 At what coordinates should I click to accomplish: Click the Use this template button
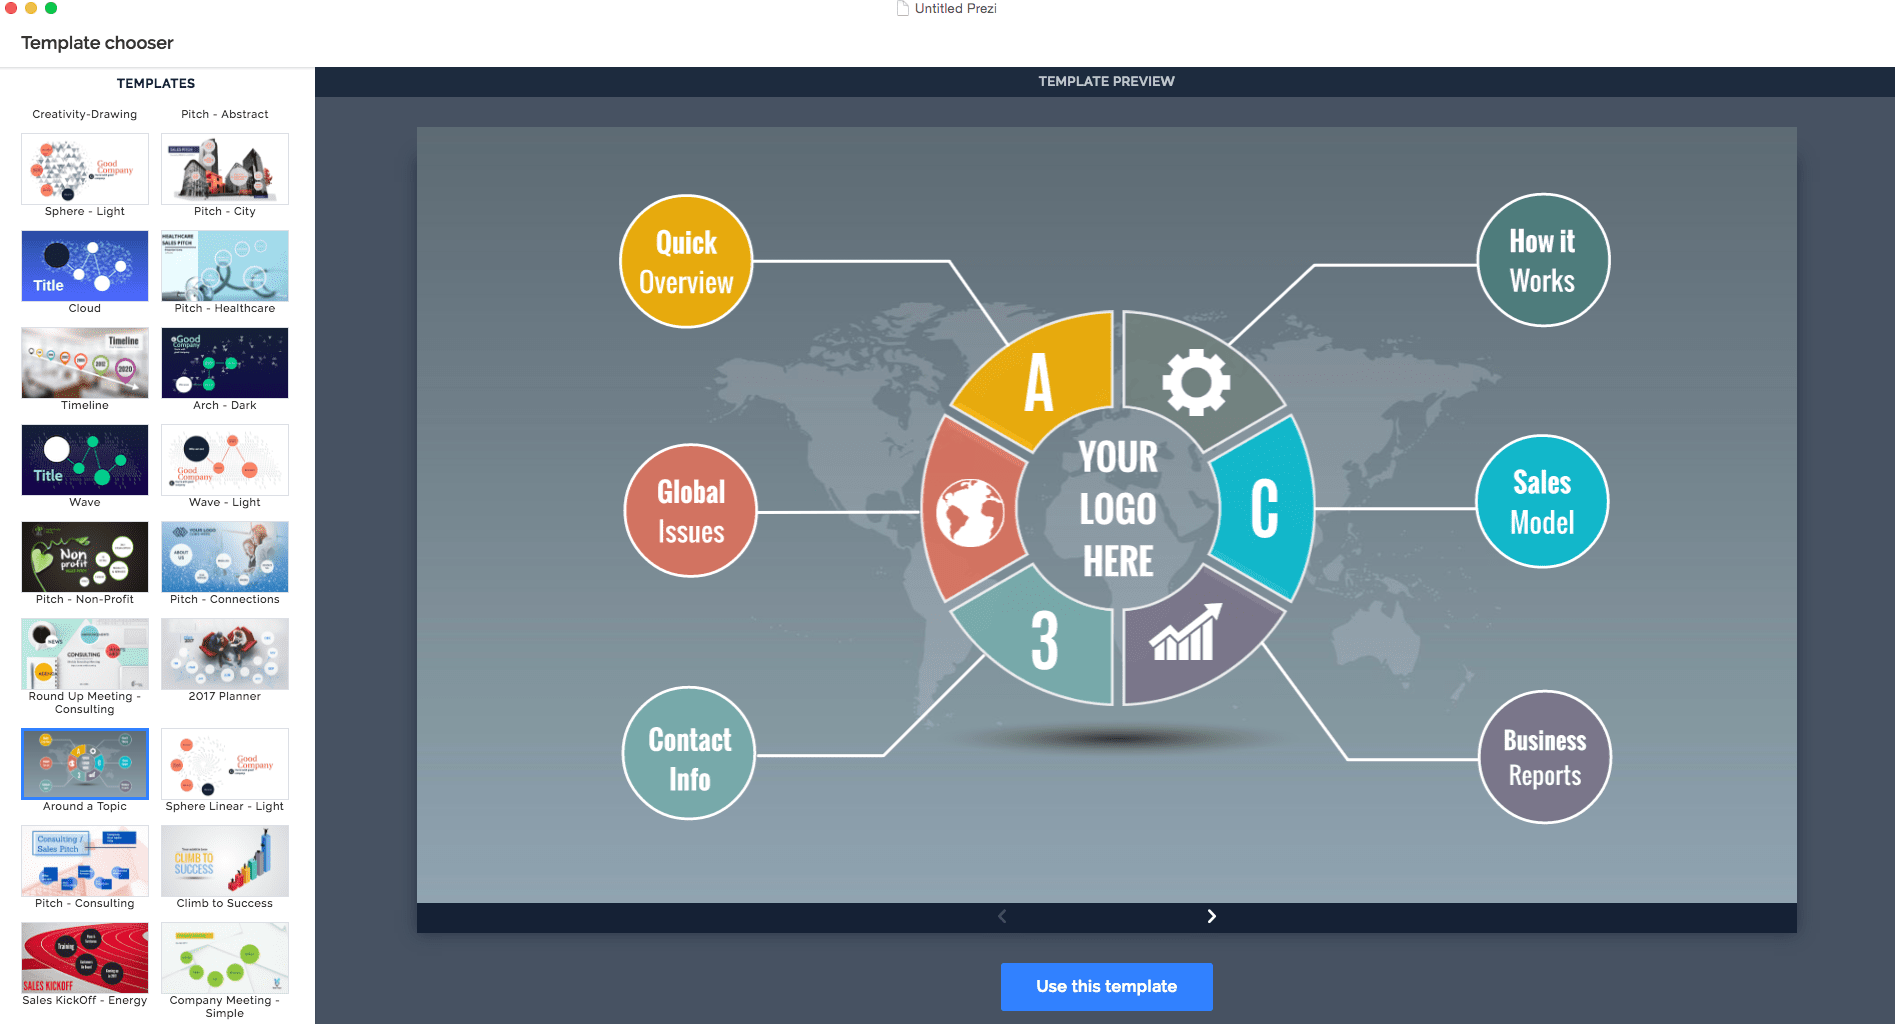click(1106, 986)
